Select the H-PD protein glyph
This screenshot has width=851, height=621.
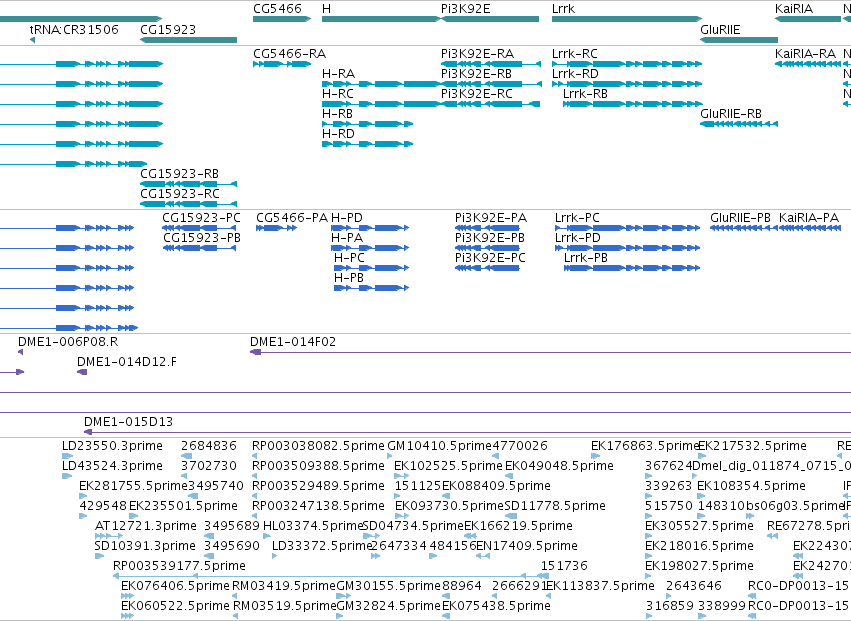(x=370, y=228)
